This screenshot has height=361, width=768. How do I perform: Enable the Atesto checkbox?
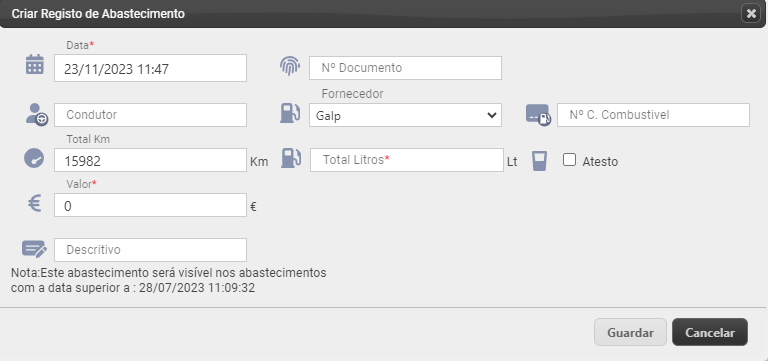point(569,160)
